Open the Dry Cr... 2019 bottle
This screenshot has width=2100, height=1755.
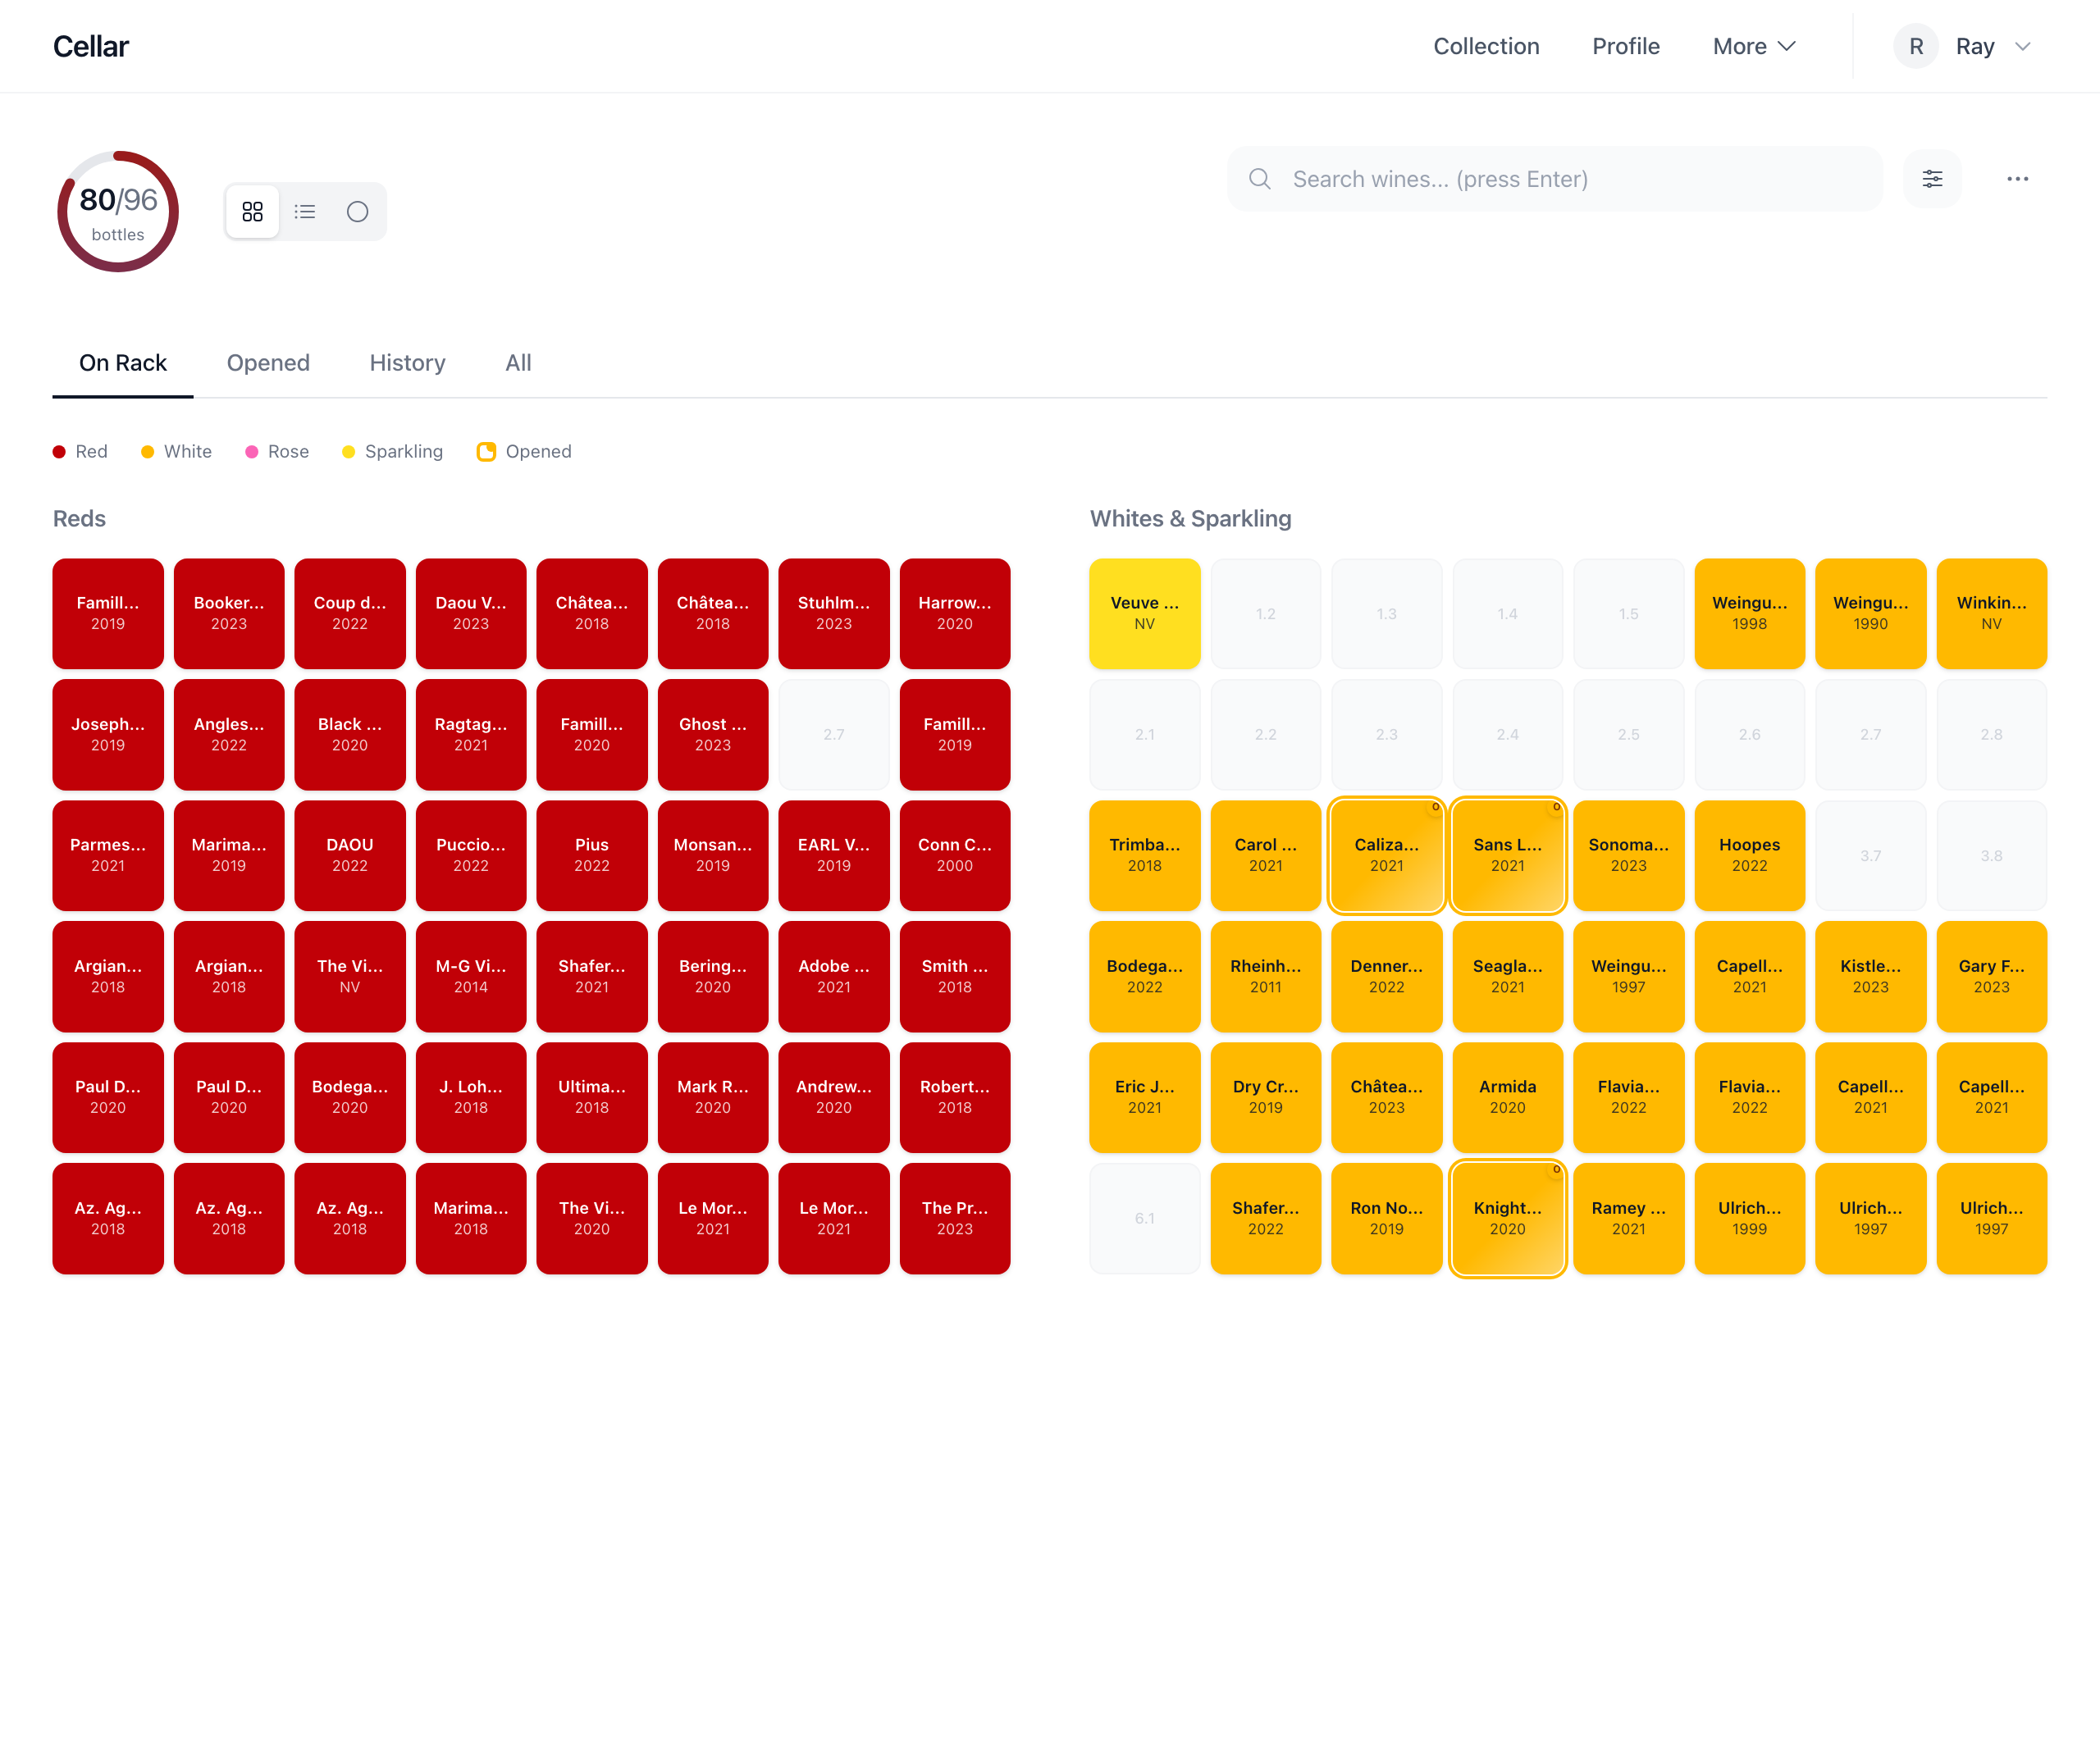click(x=1266, y=1098)
